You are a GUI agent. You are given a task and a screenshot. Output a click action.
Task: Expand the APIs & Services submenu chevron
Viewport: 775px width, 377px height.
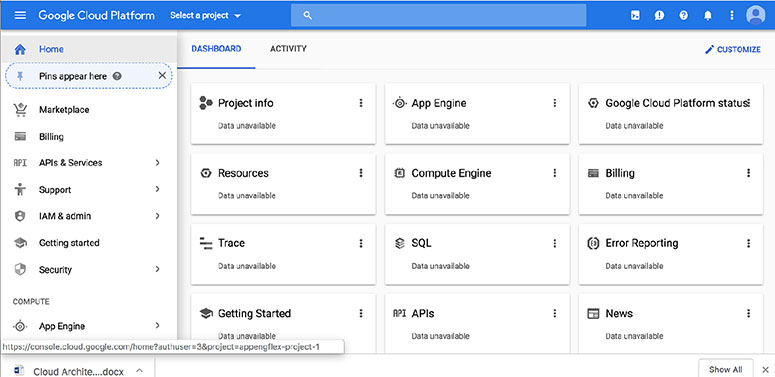click(x=158, y=163)
